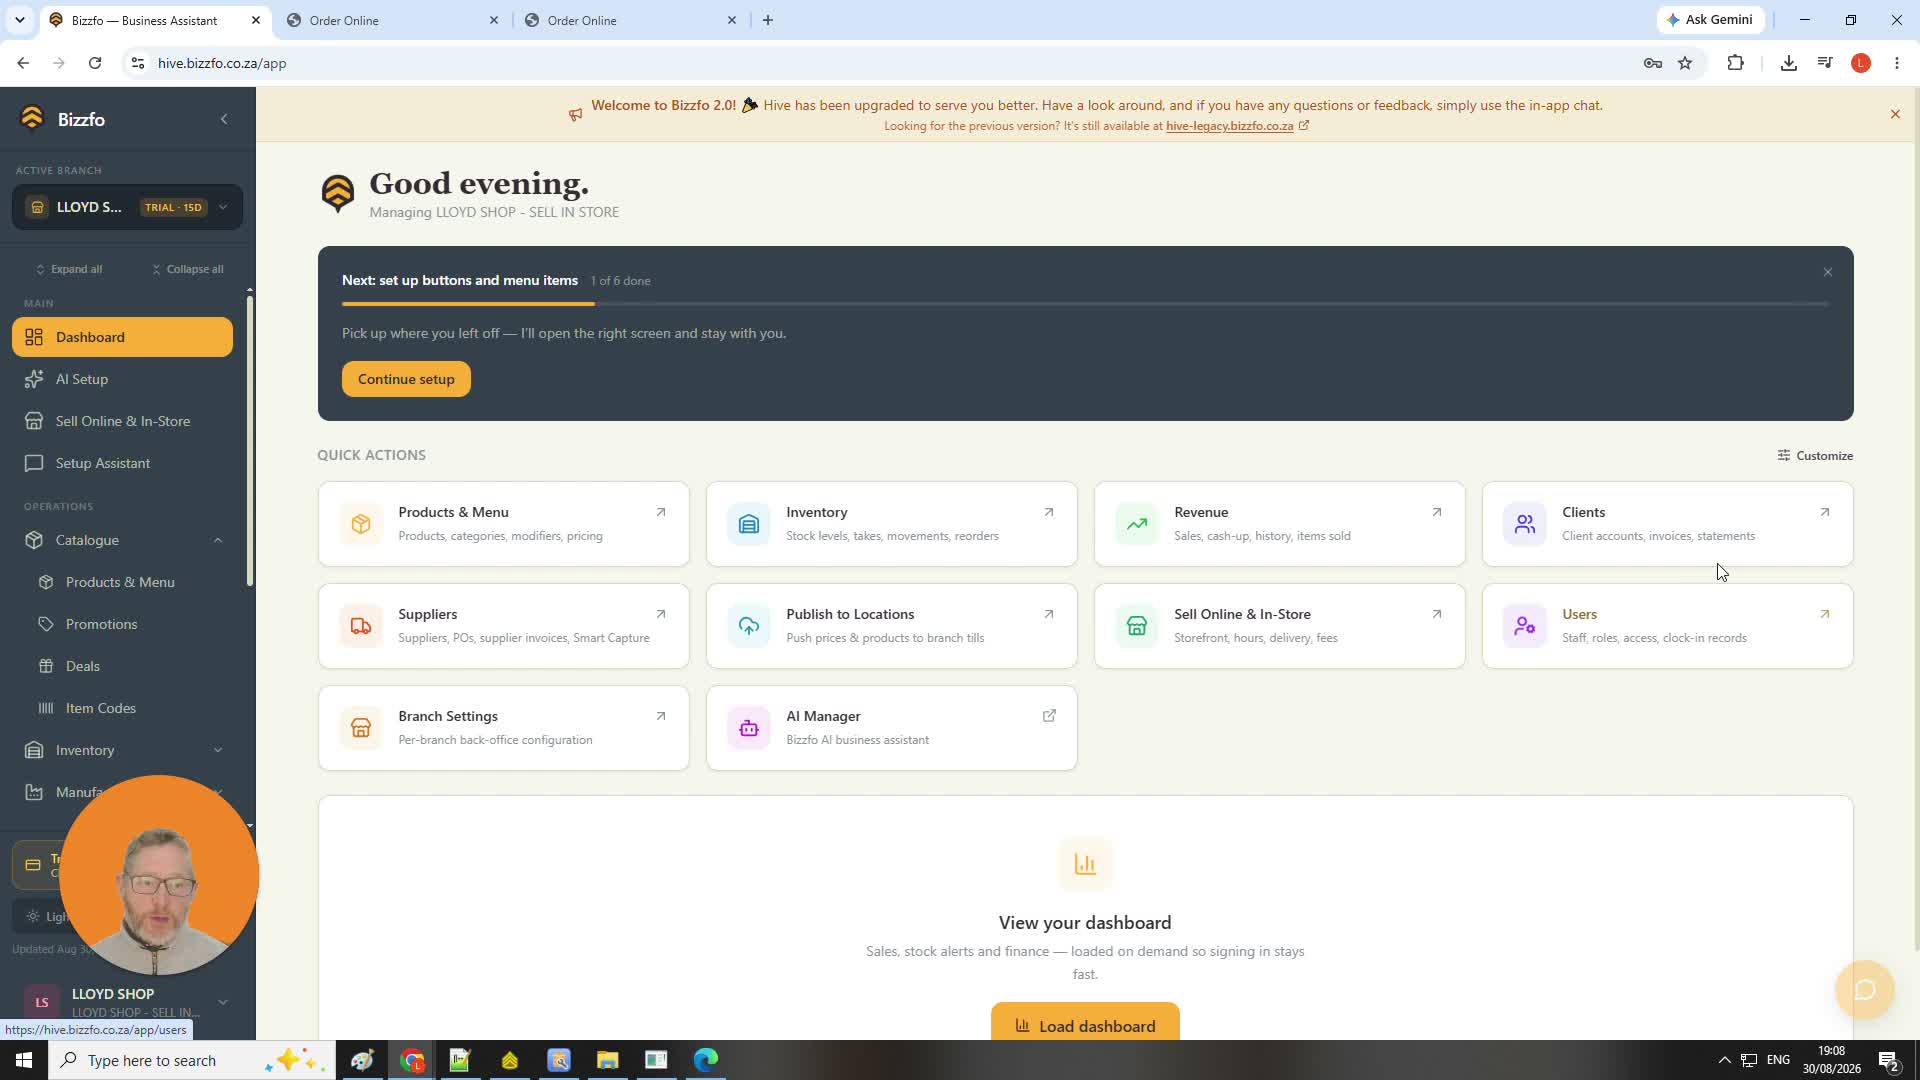Click the presenter webcam thumbnail
Viewport: 1920px width, 1080px height.
(x=159, y=875)
